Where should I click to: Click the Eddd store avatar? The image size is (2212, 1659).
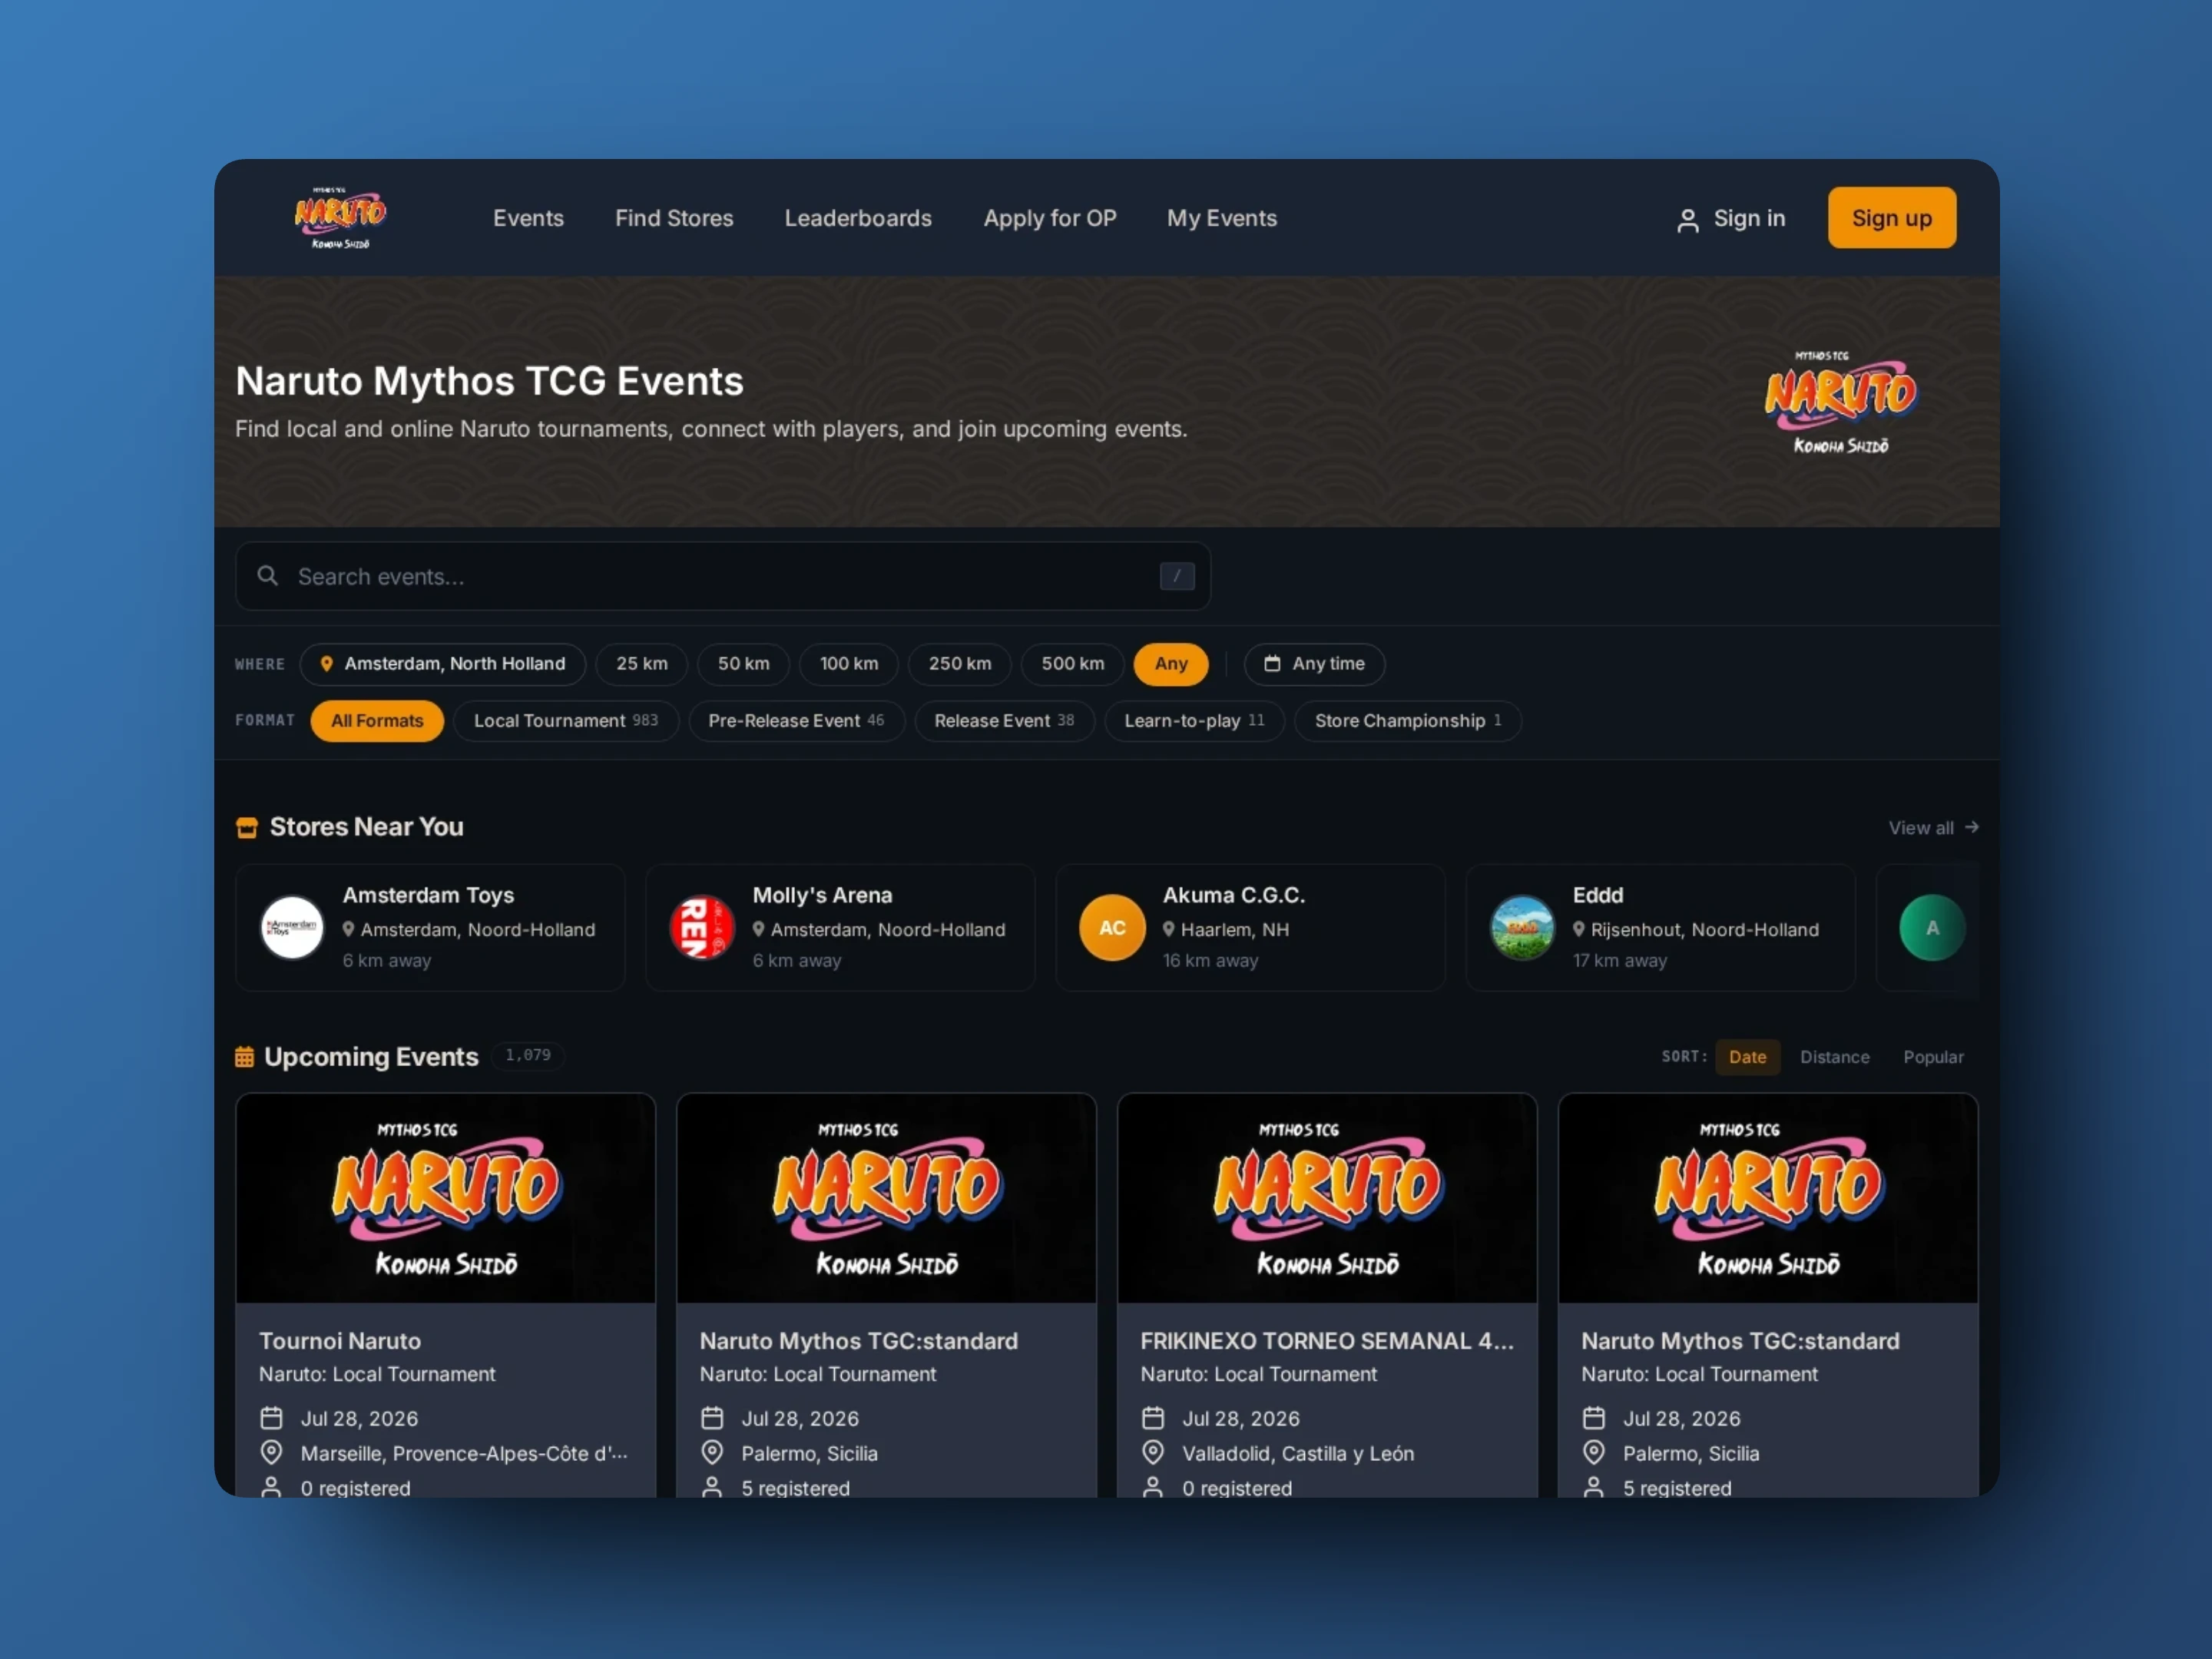pos(1522,927)
